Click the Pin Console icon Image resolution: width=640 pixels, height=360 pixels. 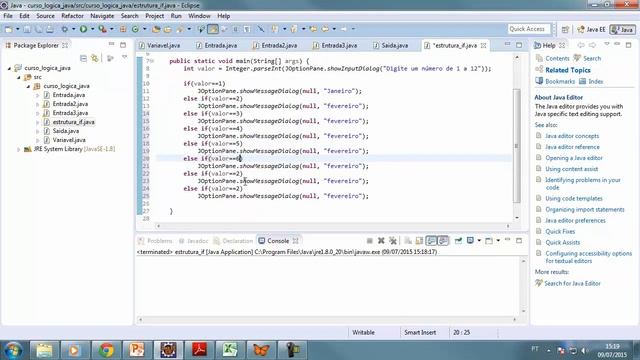click(458, 241)
